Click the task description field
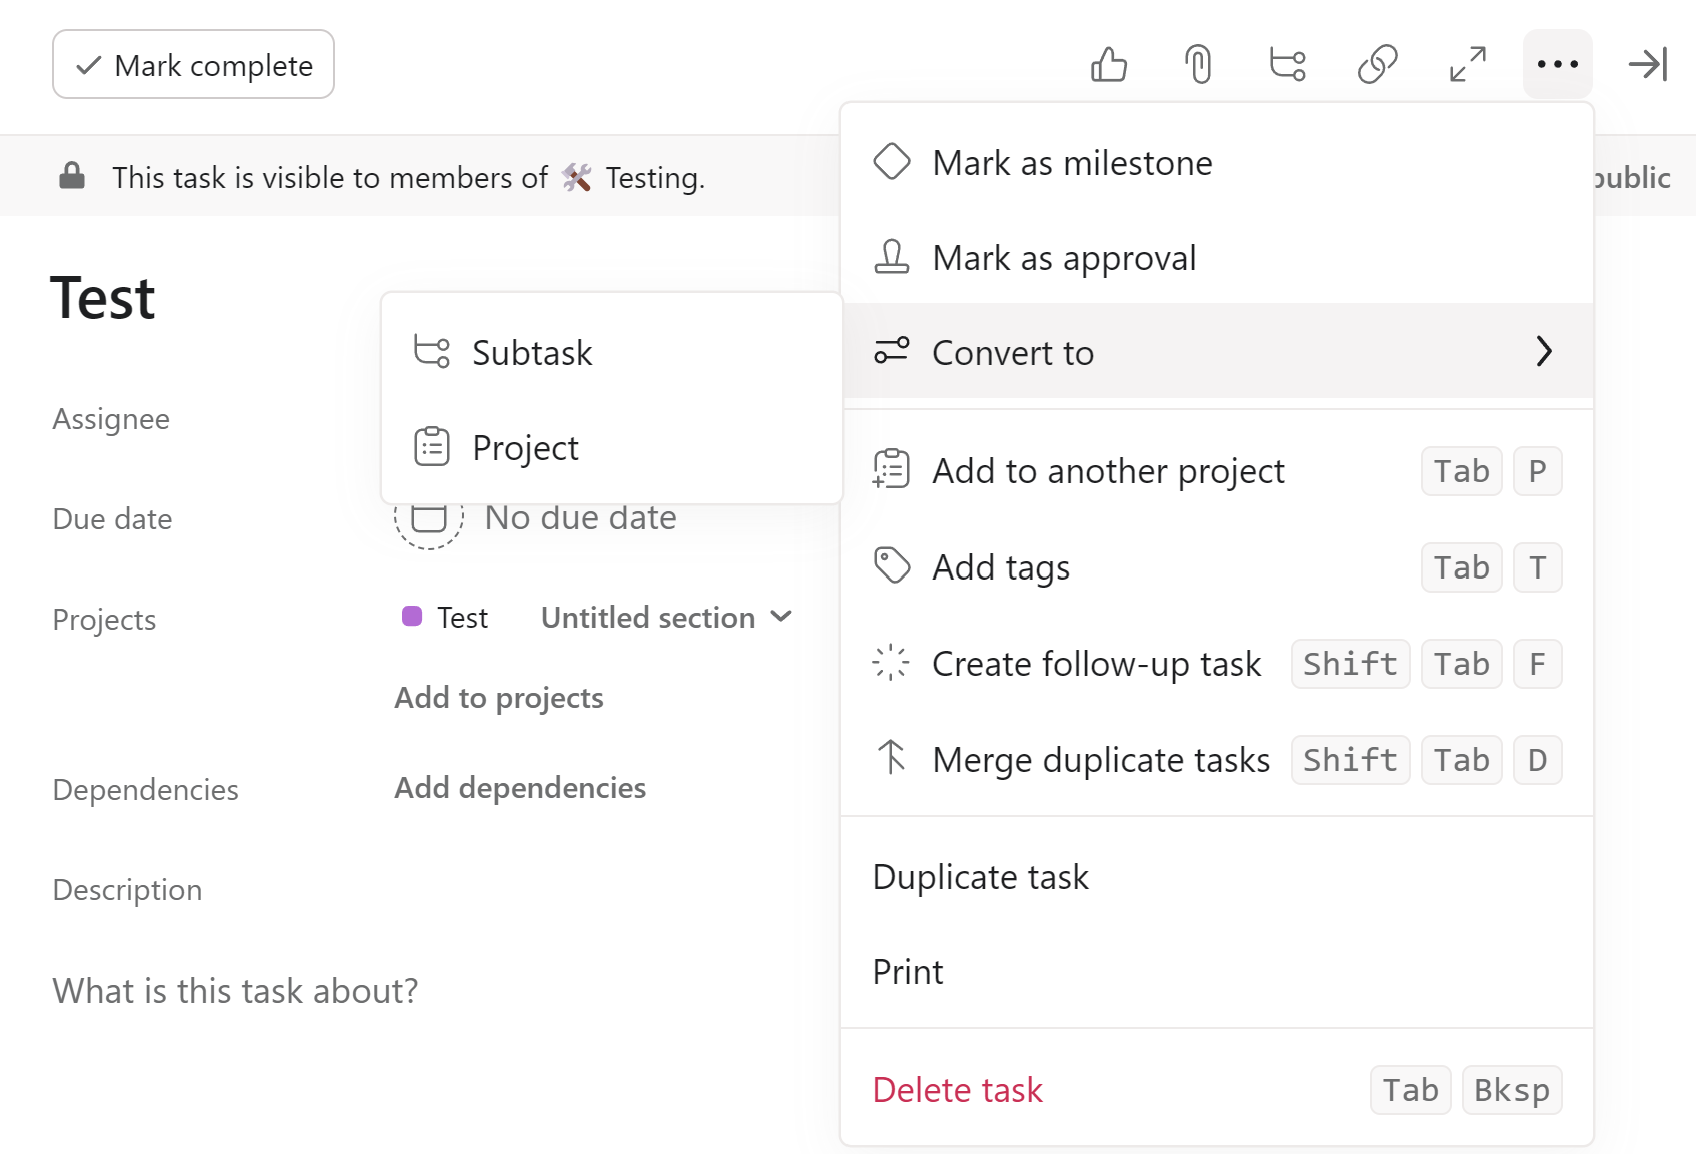Viewport: 1696px width, 1154px height. 236,991
